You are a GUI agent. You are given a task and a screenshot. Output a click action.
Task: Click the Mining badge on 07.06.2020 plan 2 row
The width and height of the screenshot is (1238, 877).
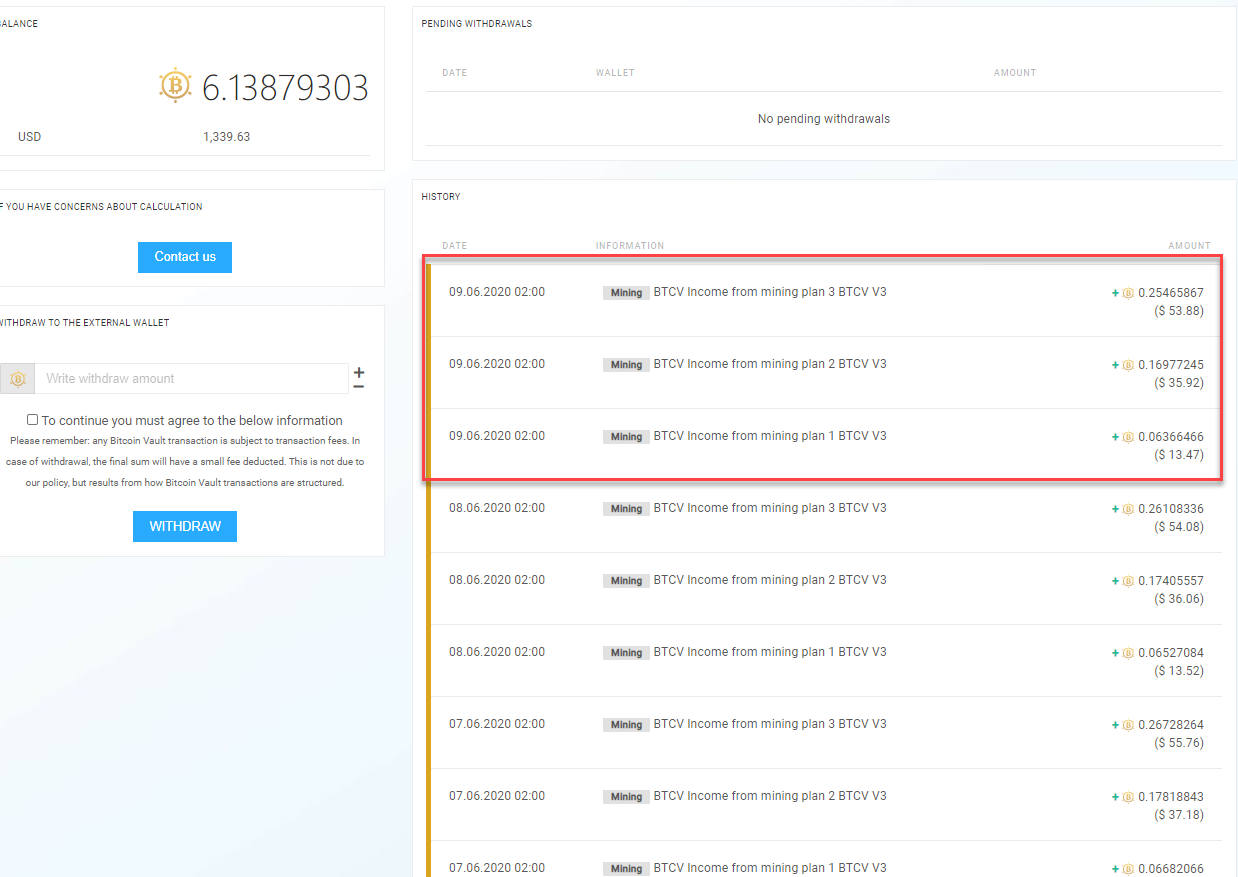pos(626,797)
